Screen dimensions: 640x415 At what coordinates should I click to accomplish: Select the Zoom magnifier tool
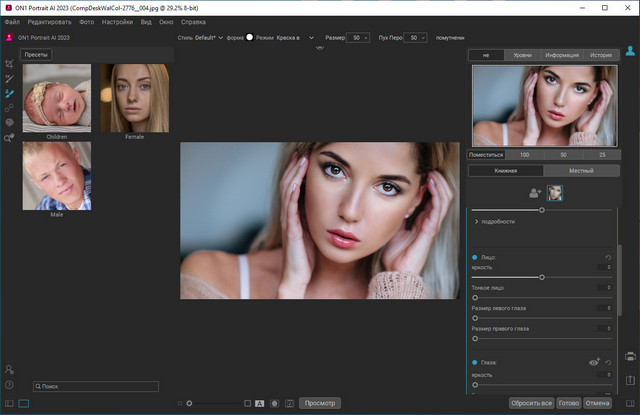(x=9, y=138)
